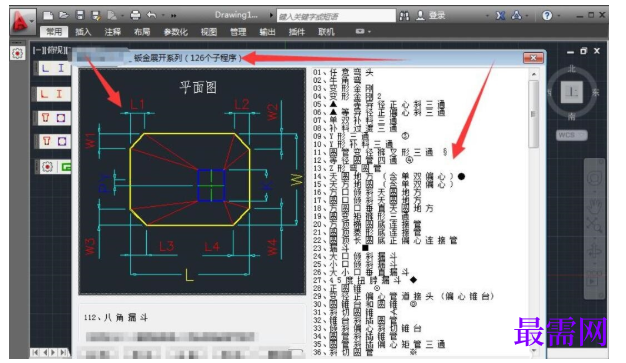
Task: Click the Save As icon
Action: pos(96,16)
